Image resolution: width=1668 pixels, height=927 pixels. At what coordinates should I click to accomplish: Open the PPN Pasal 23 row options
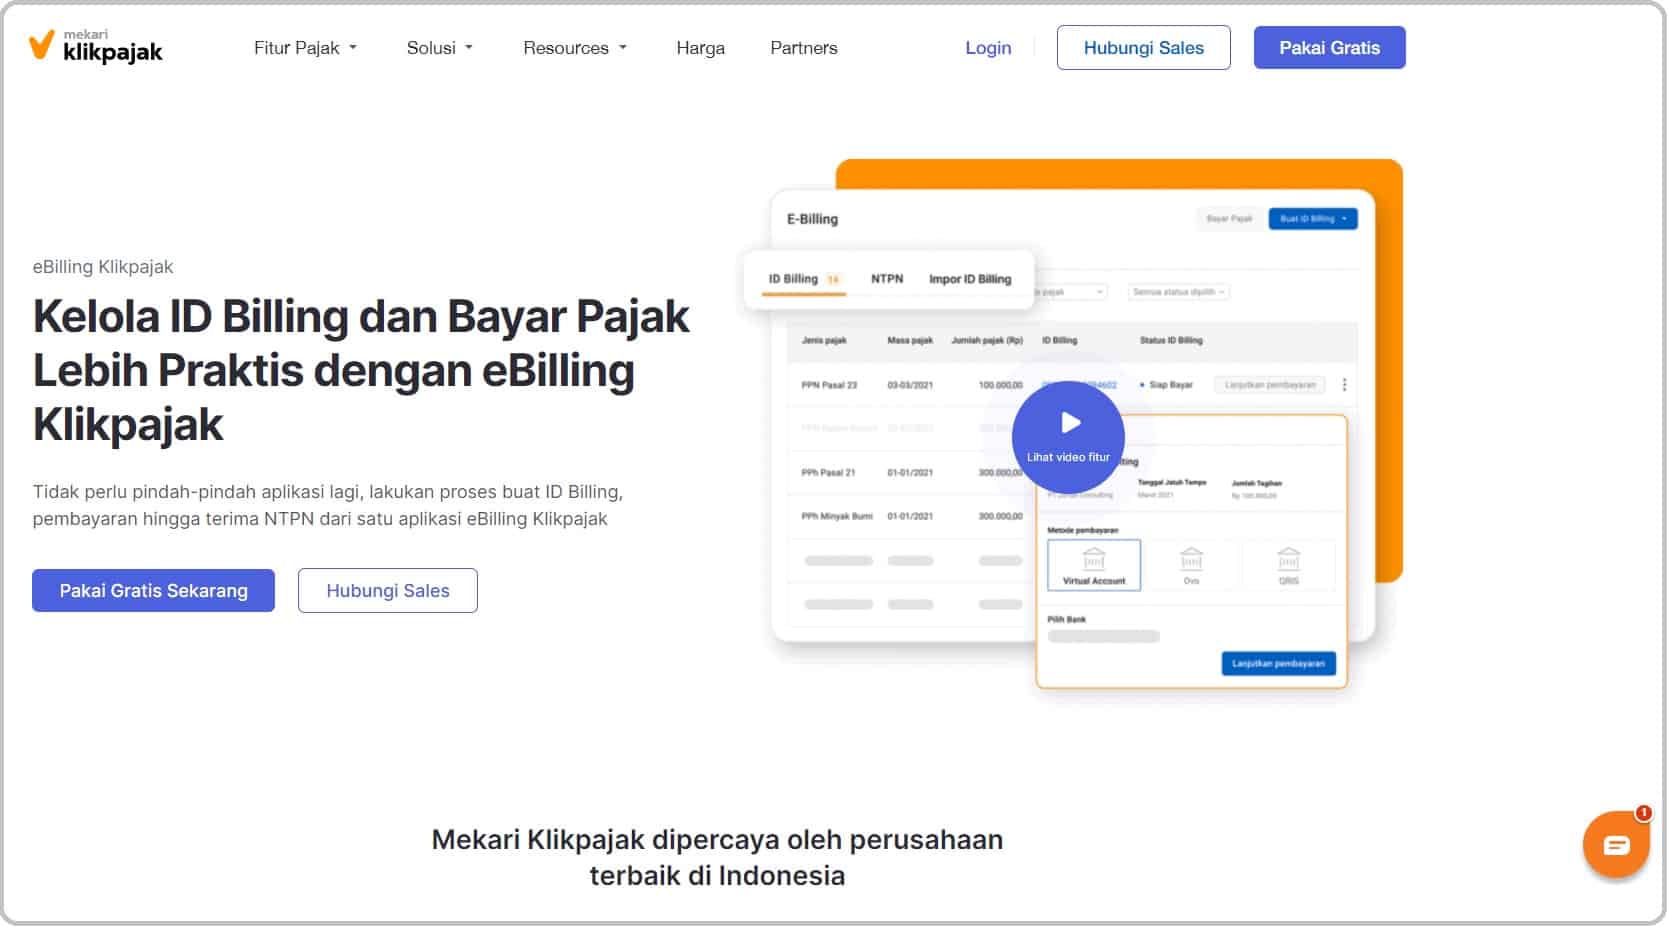tap(1344, 385)
